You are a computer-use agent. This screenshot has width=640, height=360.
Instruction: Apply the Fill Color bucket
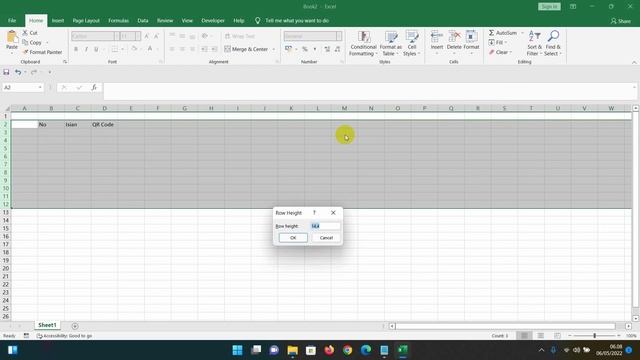pos(134,49)
